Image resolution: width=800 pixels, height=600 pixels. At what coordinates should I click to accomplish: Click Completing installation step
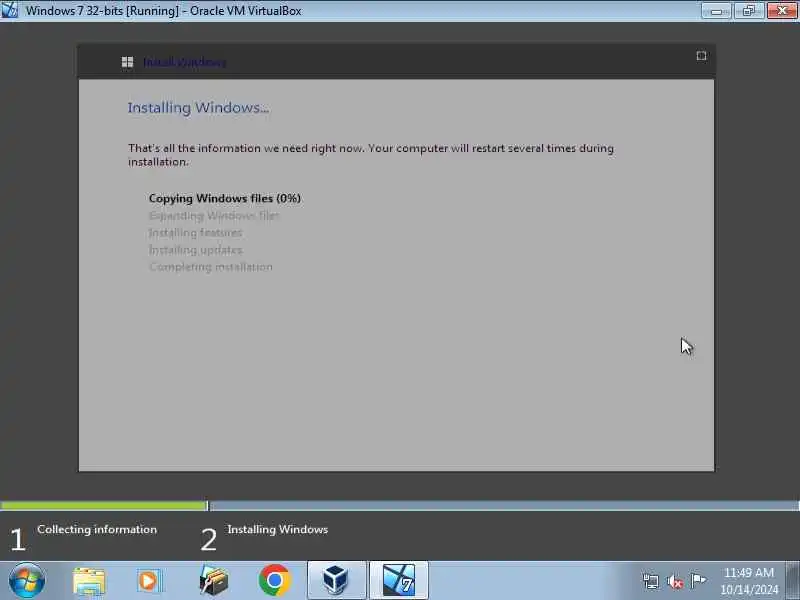(211, 267)
